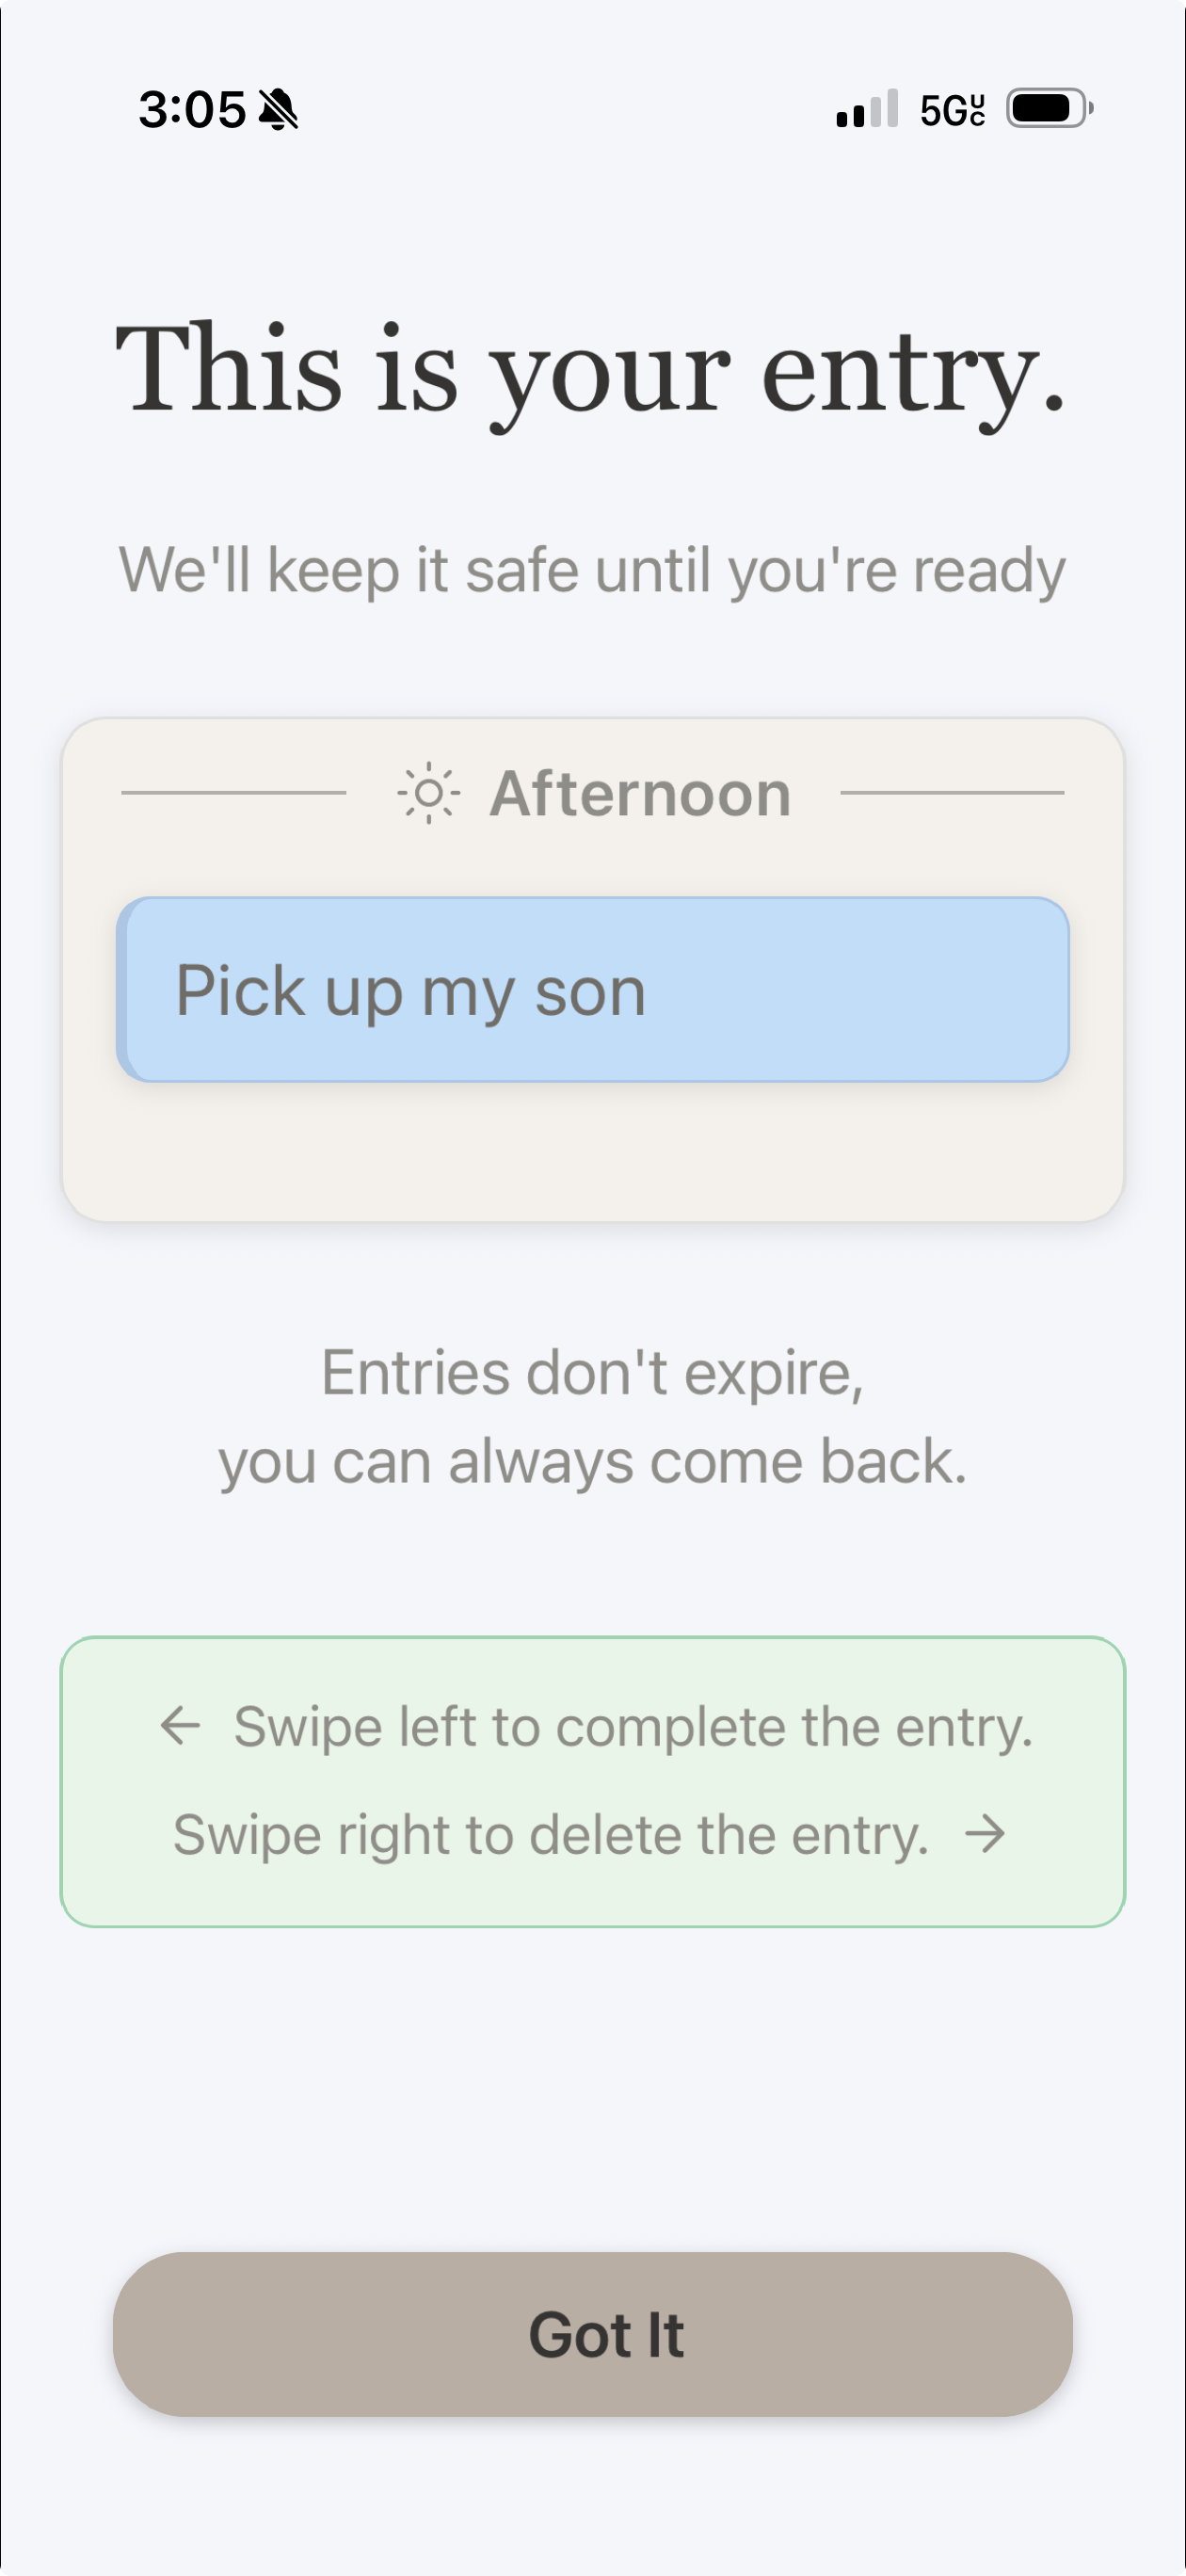Tap the 3:05 clock in status bar
The height and width of the screenshot is (2576, 1186).
coord(192,109)
